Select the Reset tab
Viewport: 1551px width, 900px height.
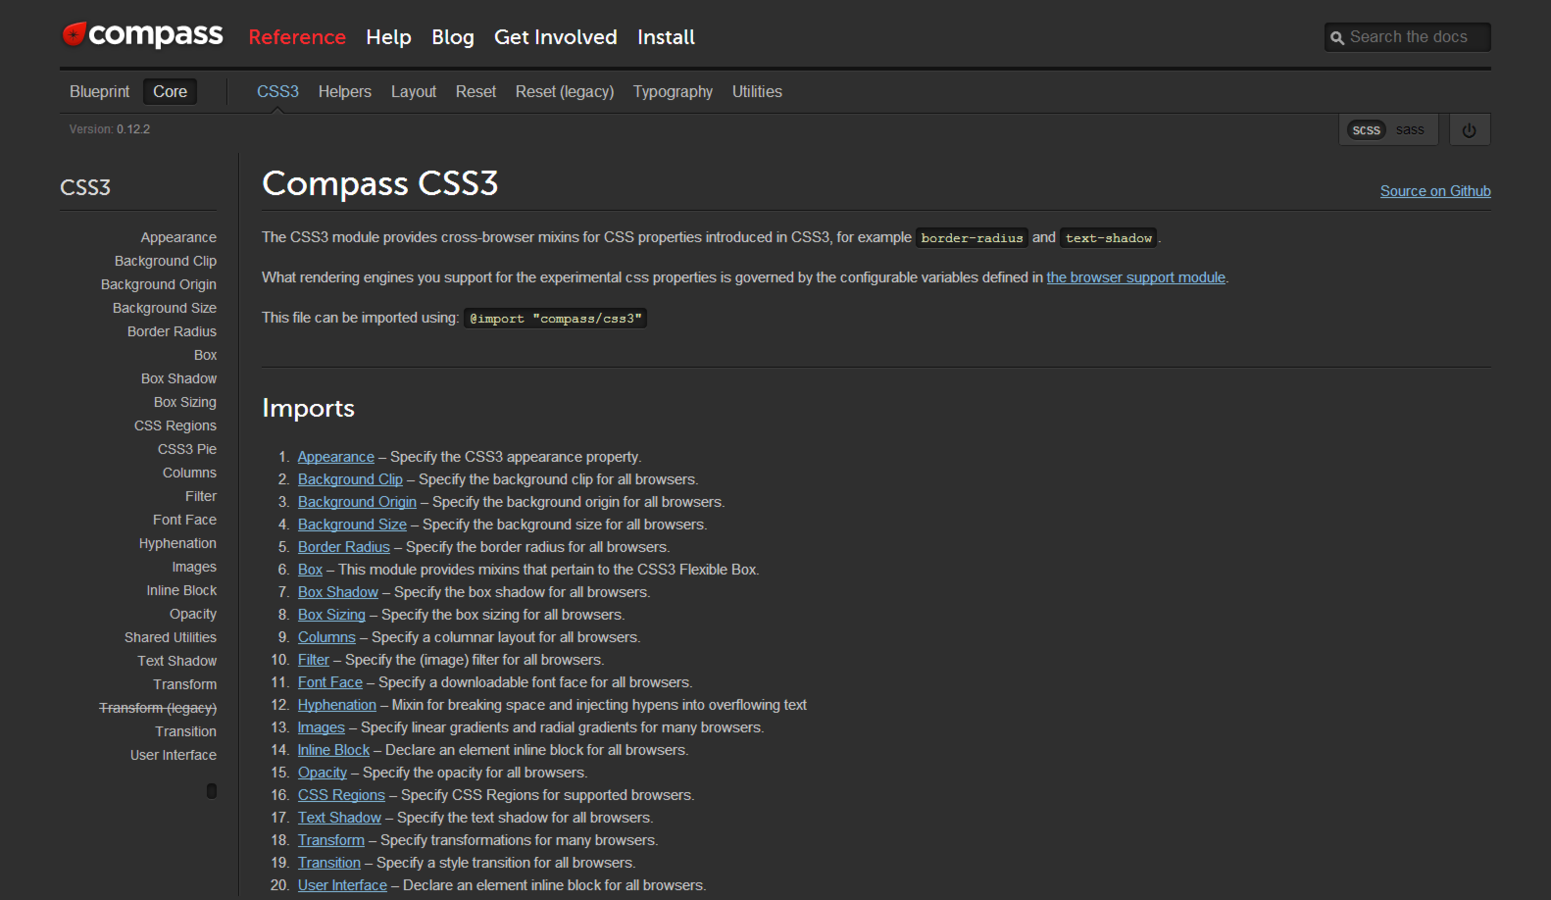[x=476, y=92]
